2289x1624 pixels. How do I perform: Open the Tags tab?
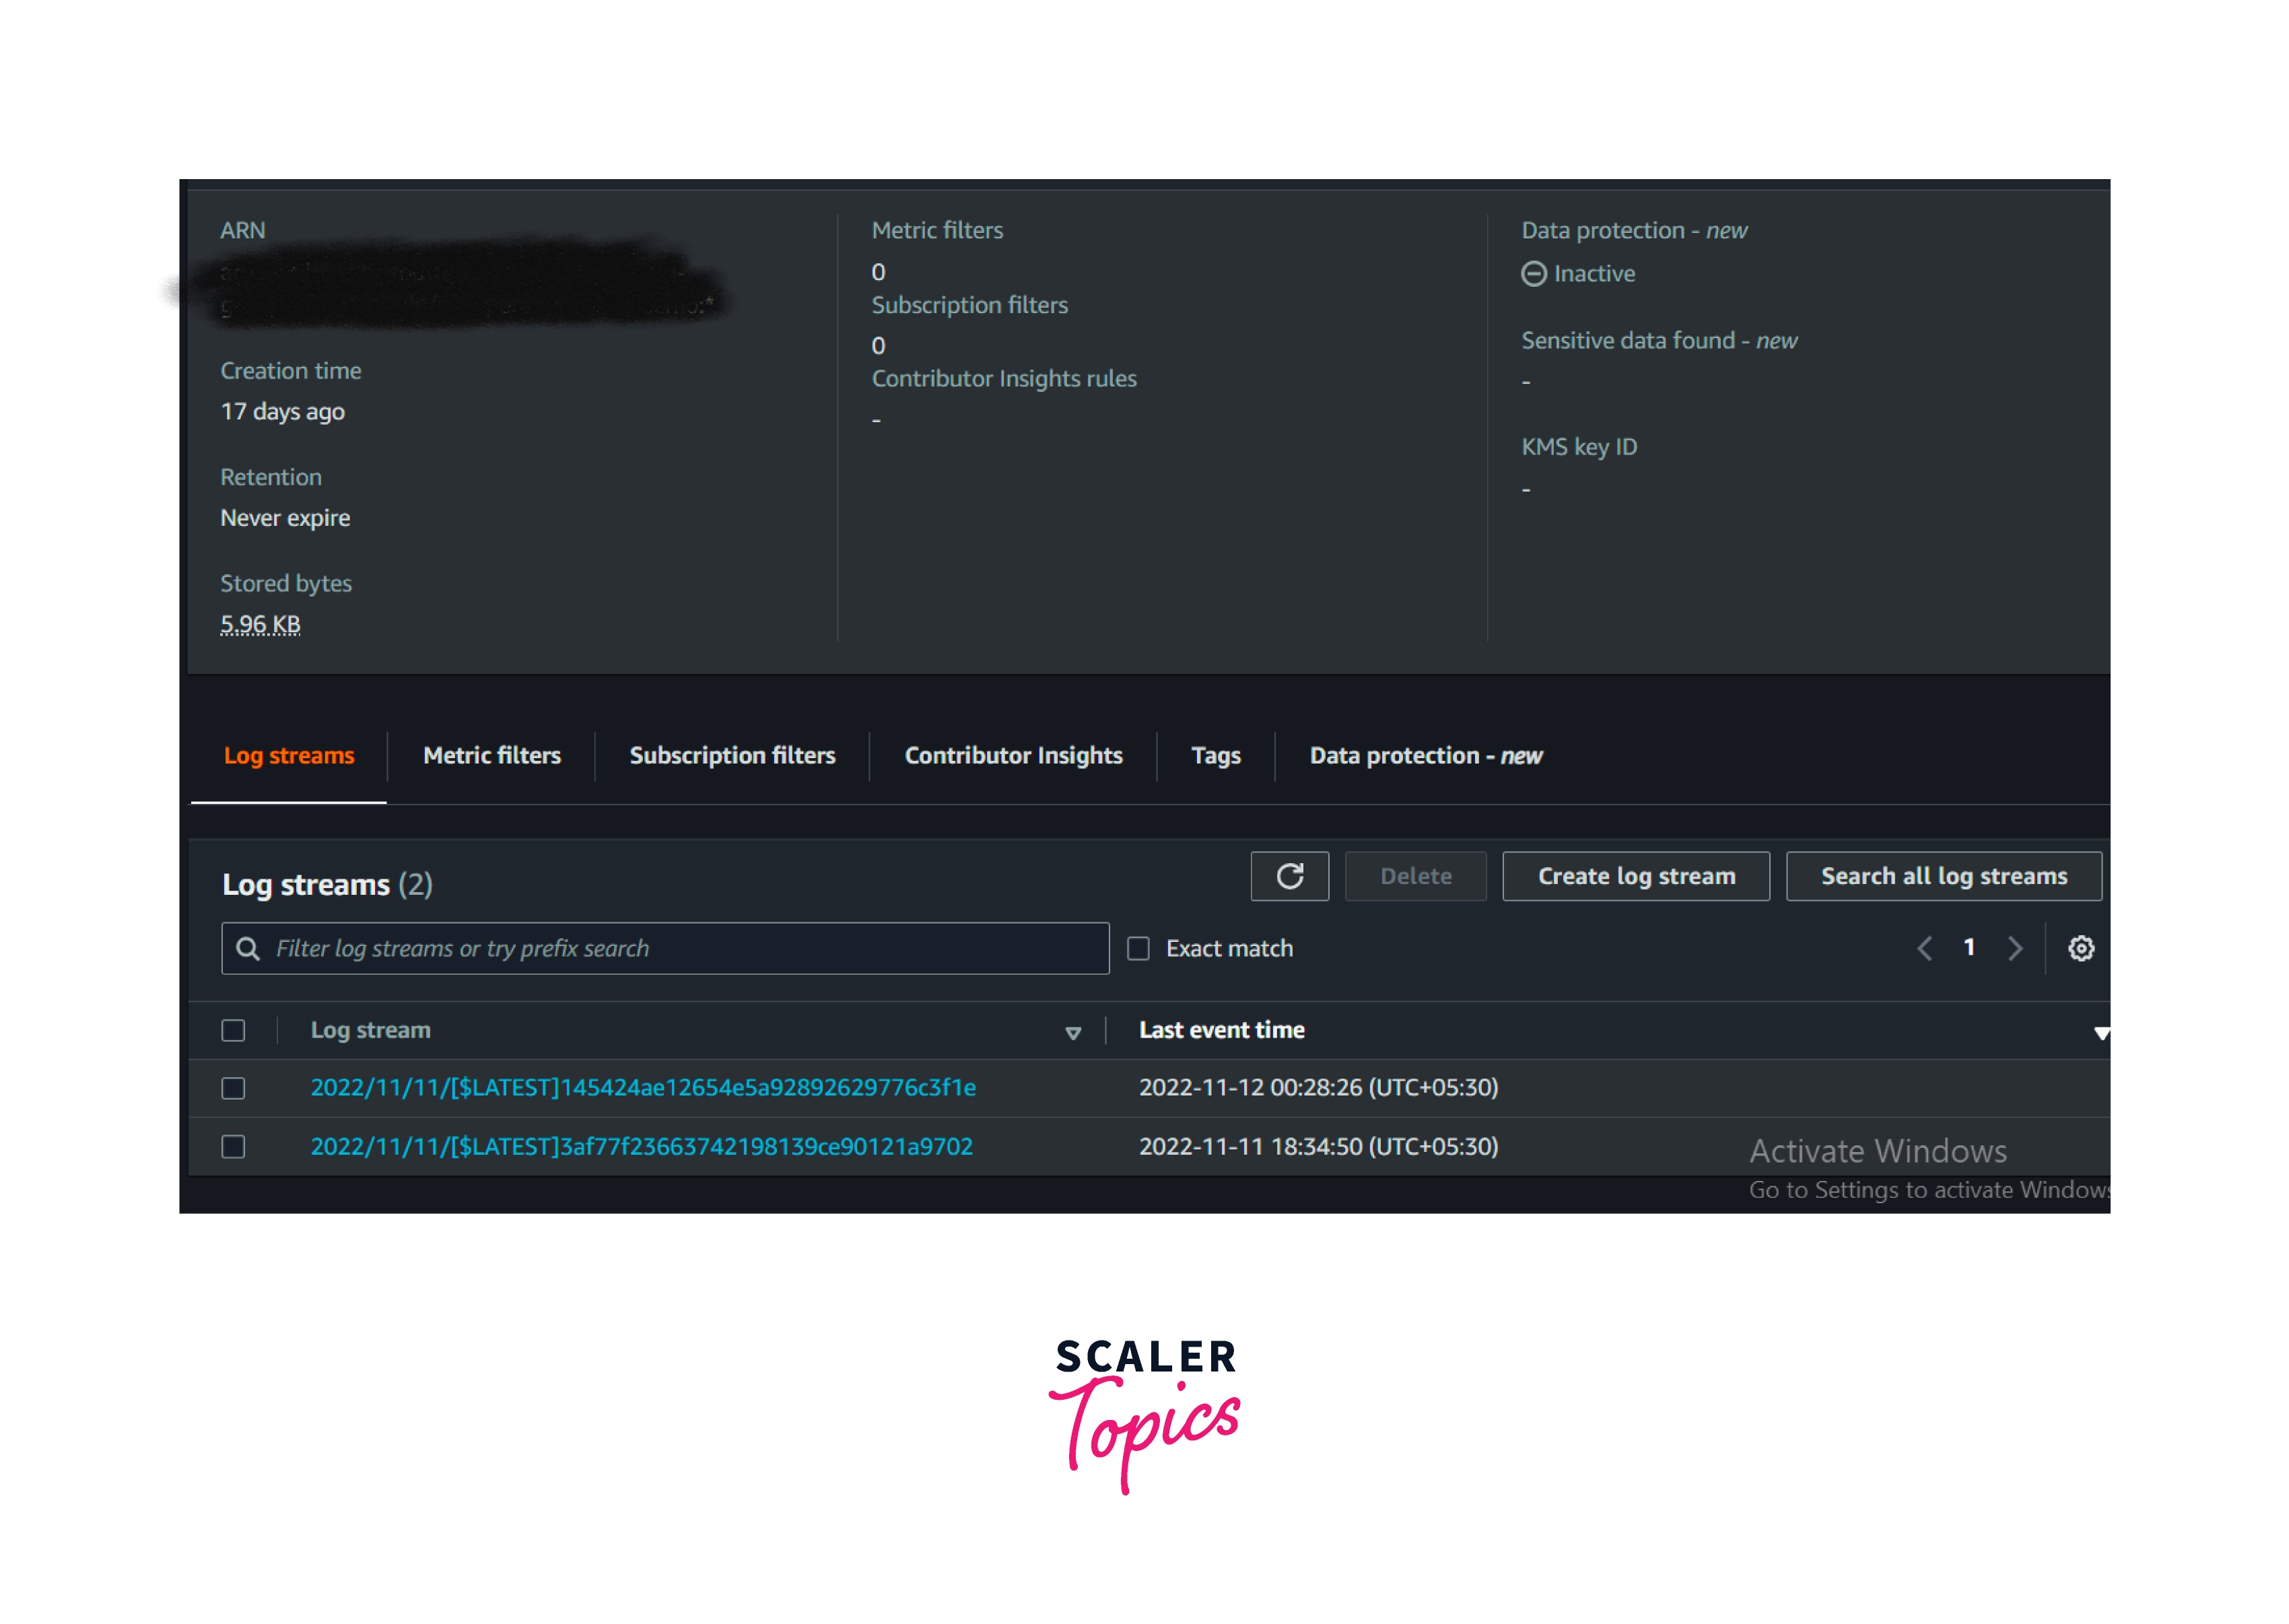[1216, 755]
